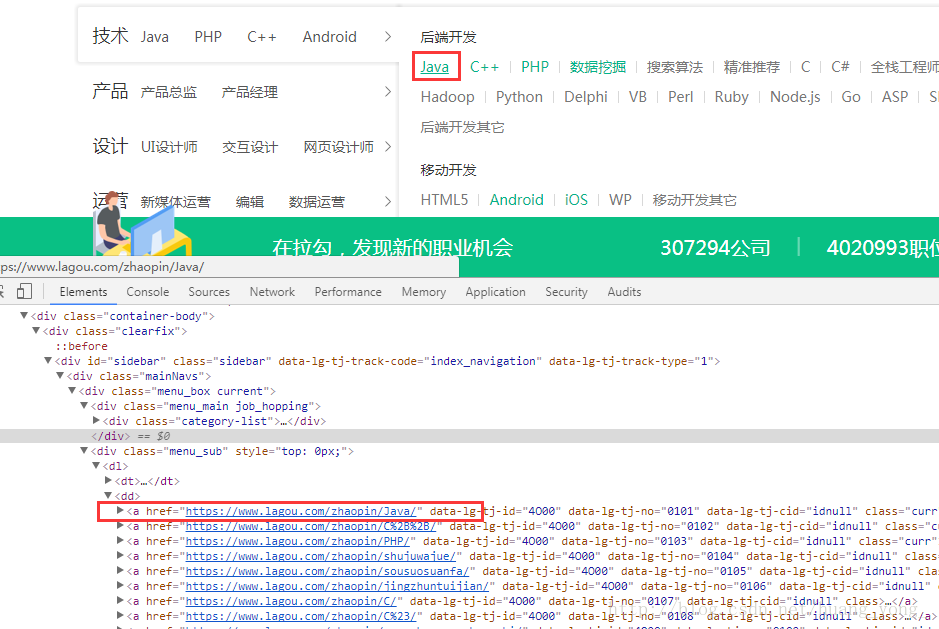Open 数据运营 in the 运营 row
This screenshot has height=629, width=939.
pyautogui.click(x=317, y=202)
